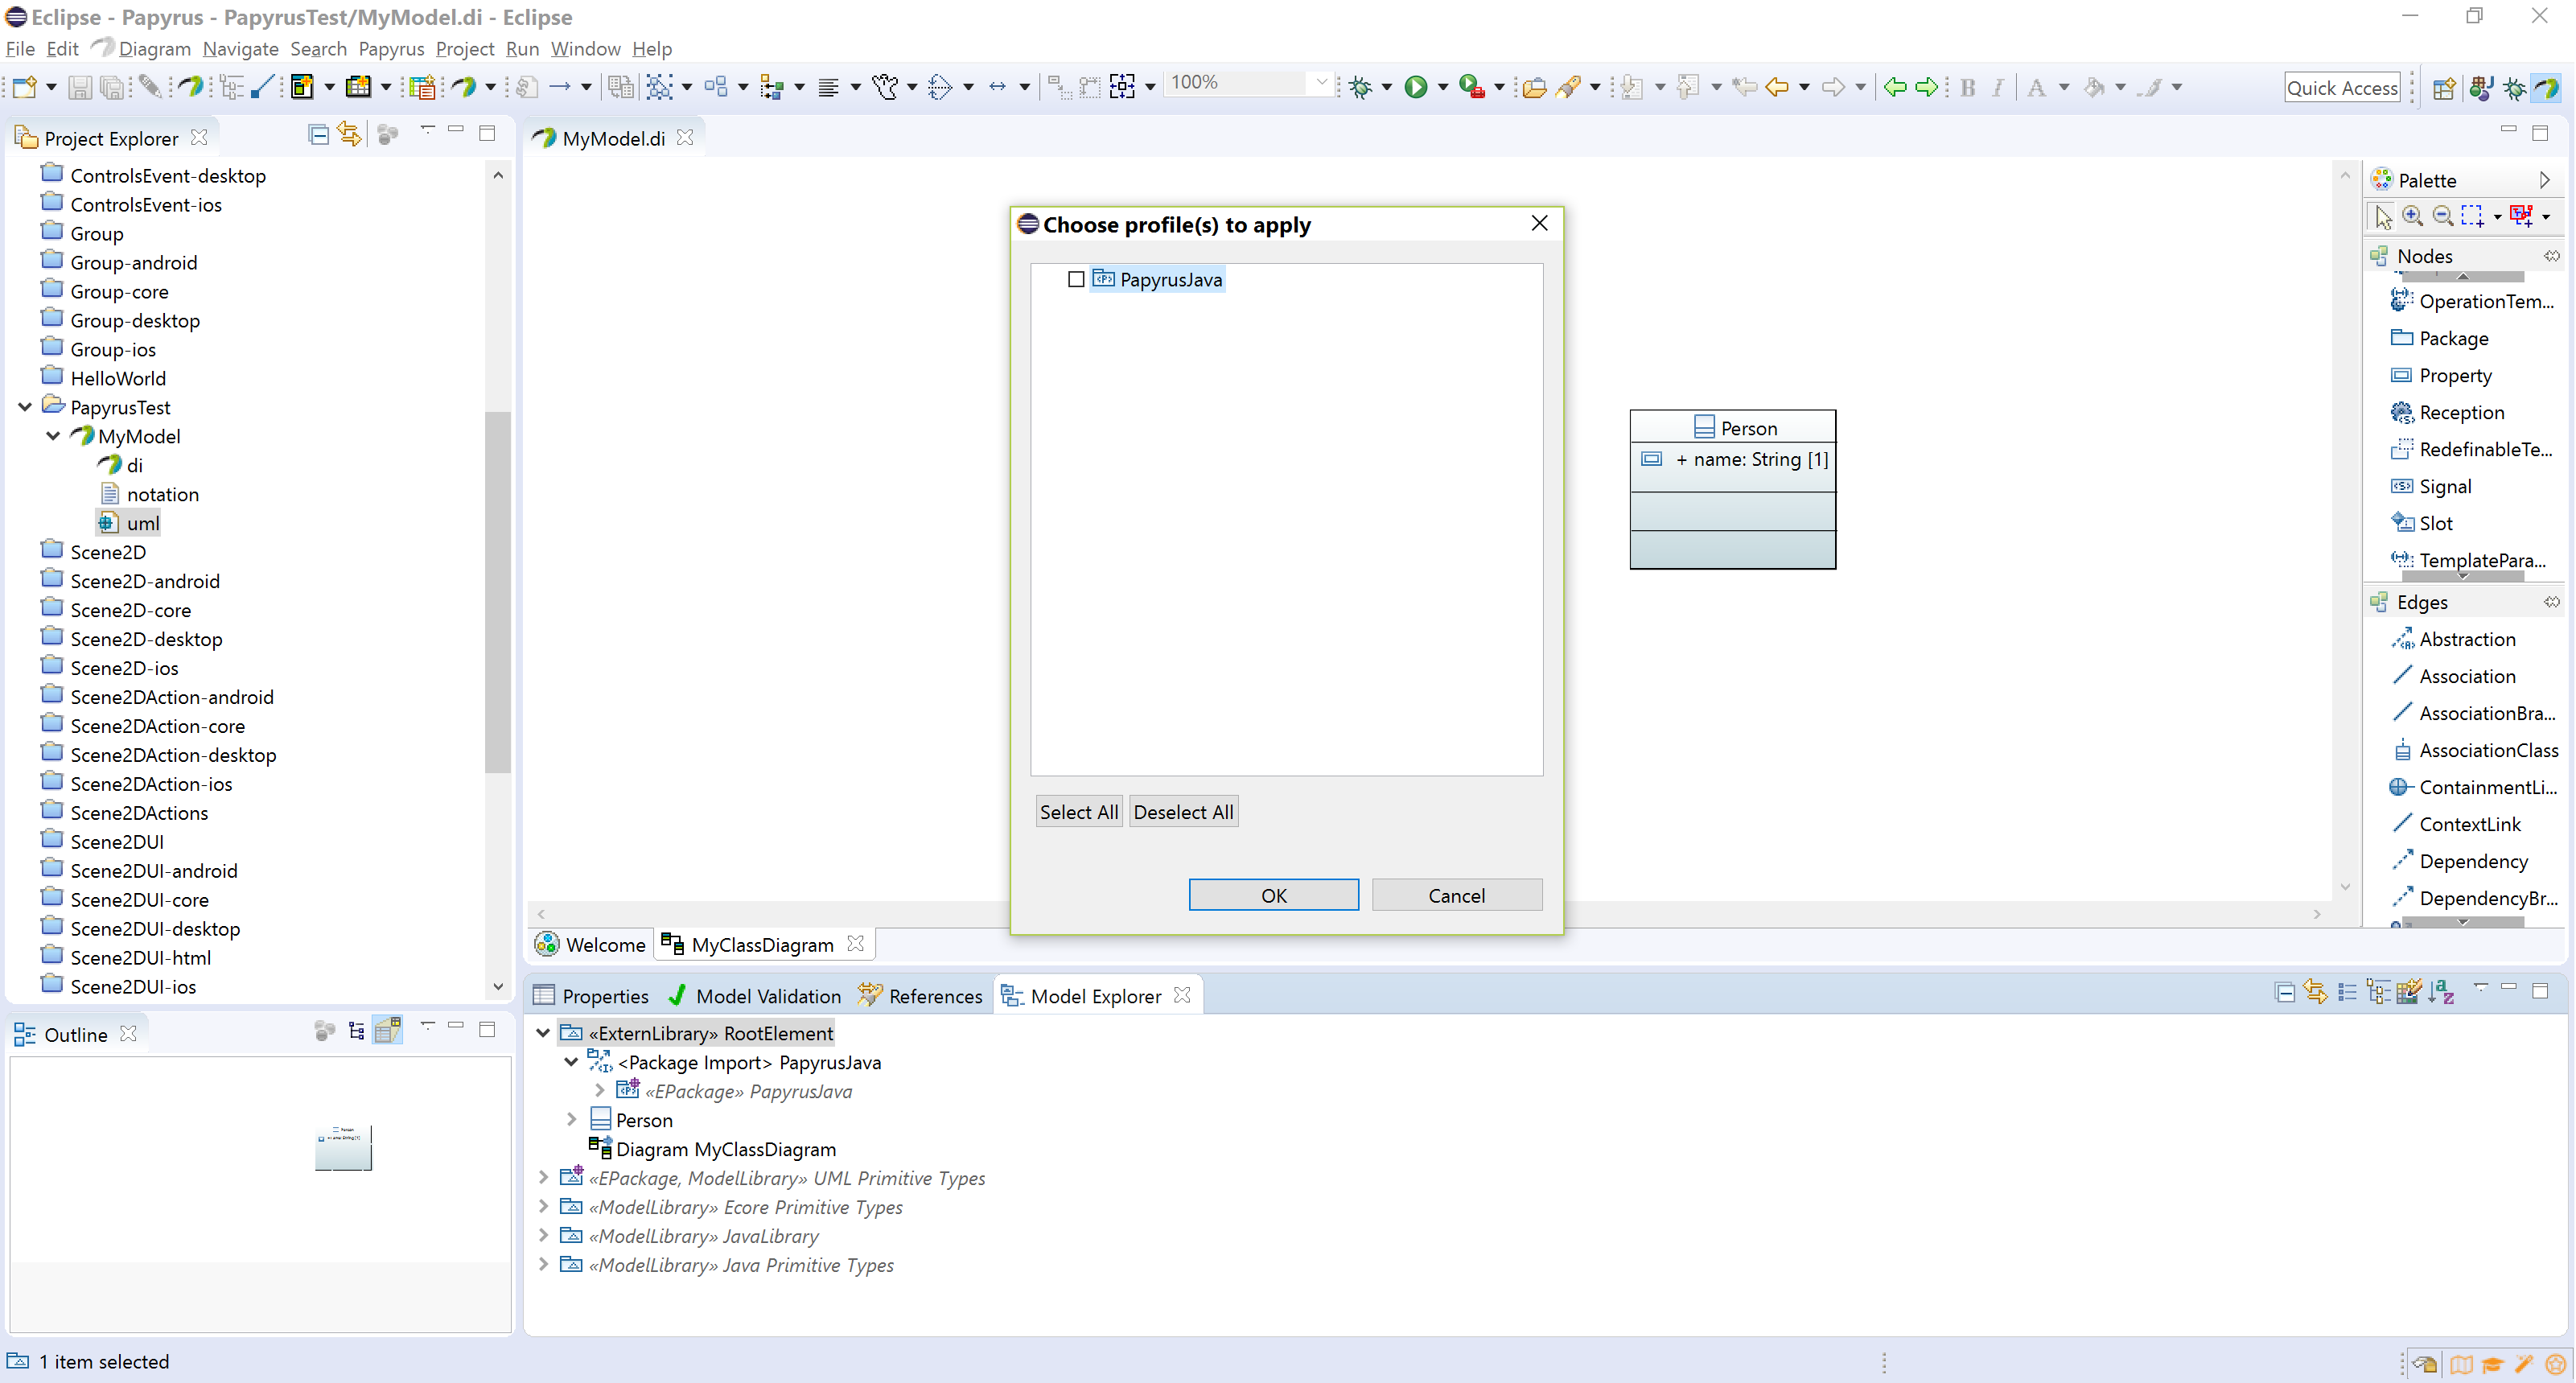Select the HelloWorld project
Screen dimensions: 2576x1383
pyautogui.click(x=104, y=378)
